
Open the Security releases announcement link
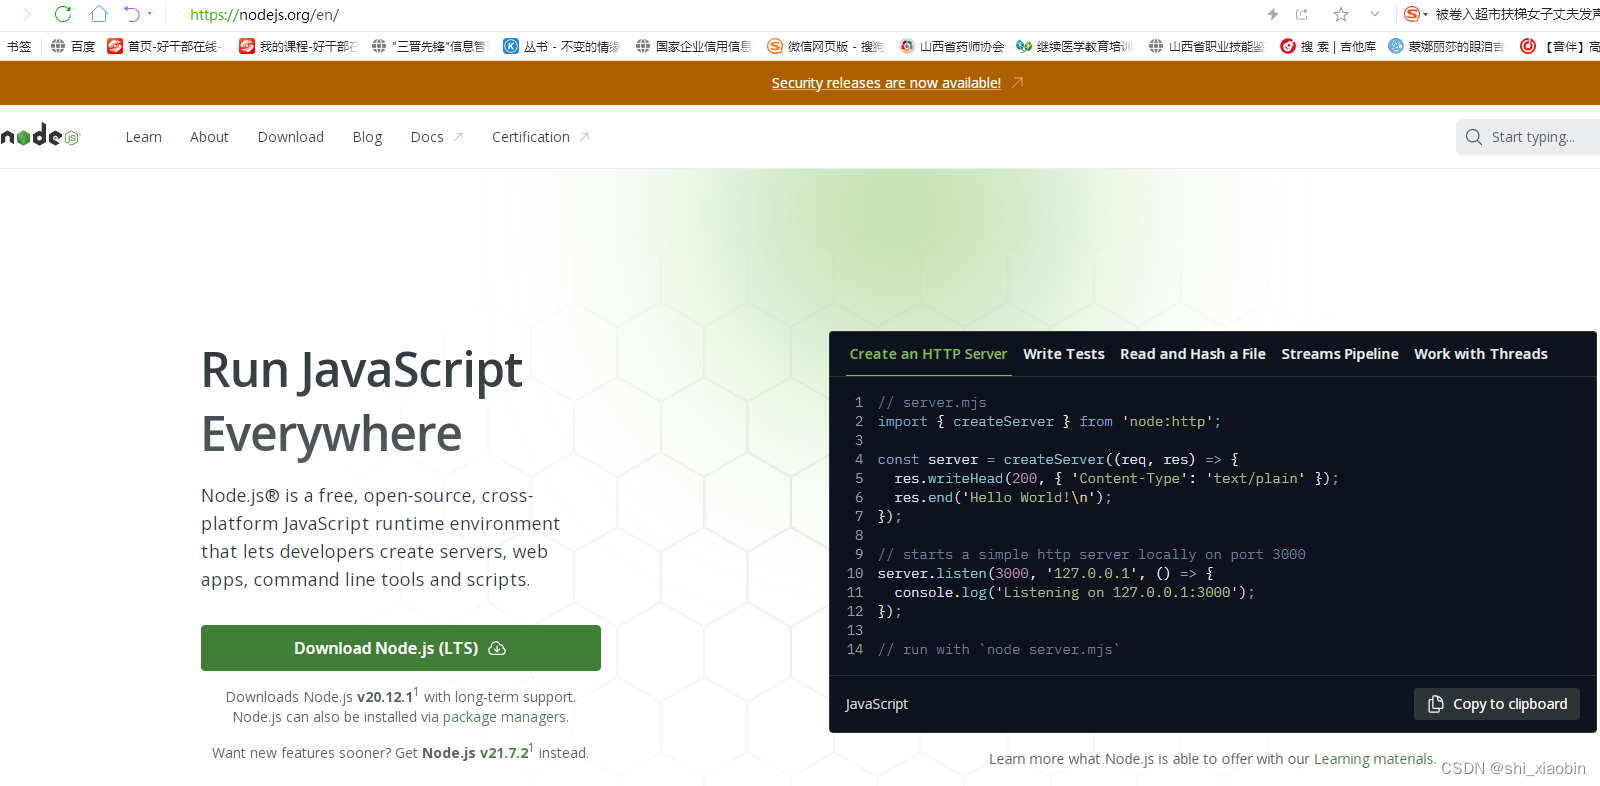[x=886, y=83]
